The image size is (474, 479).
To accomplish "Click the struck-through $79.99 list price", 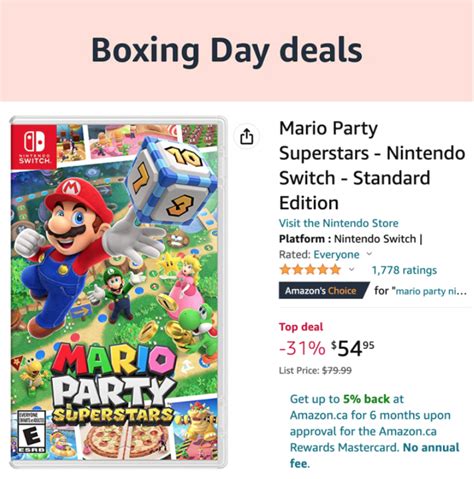I will click(337, 371).
